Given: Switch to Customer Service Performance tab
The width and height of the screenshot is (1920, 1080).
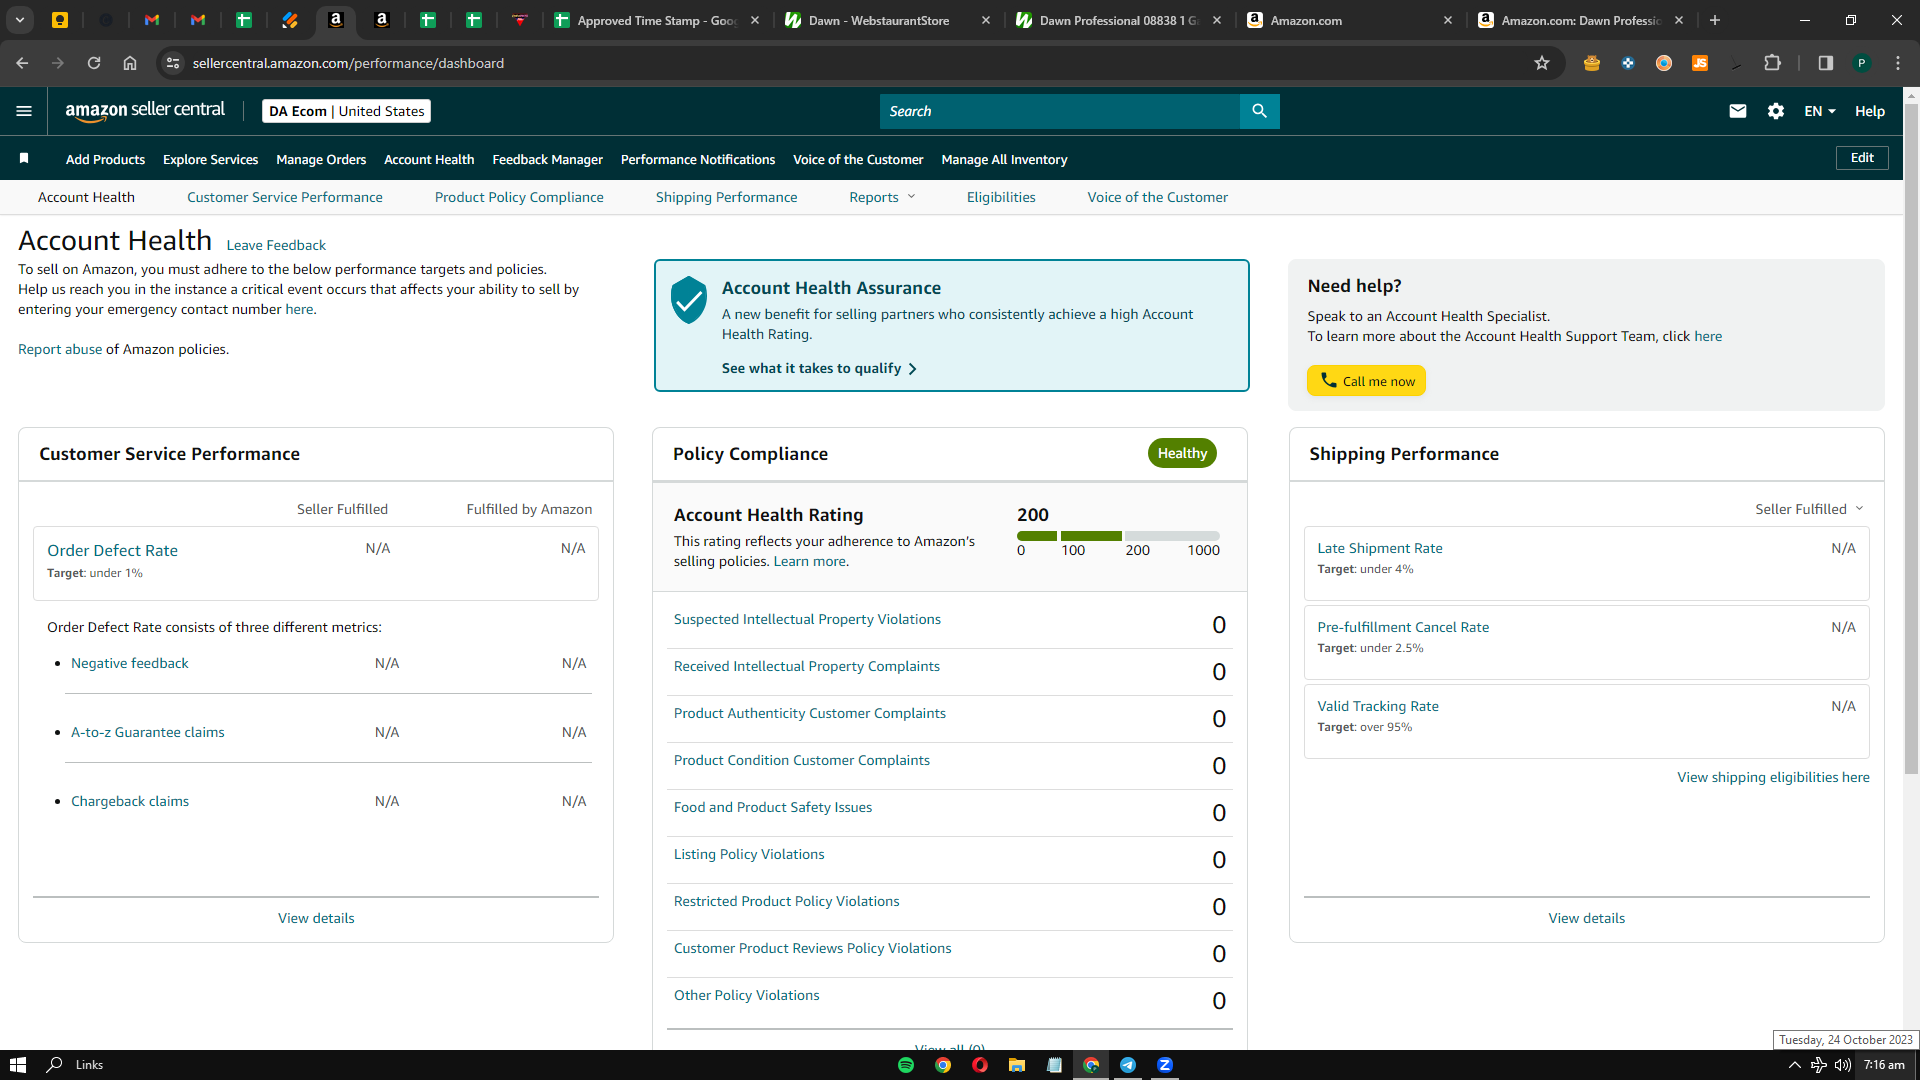Looking at the screenshot, I should click(x=285, y=197).
